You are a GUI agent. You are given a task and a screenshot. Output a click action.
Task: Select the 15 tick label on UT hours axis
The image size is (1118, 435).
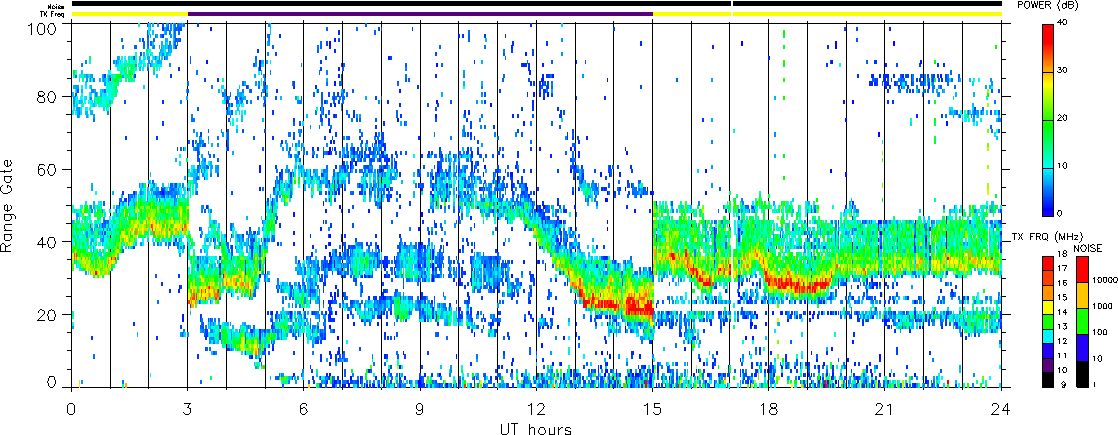click(652, 409)
